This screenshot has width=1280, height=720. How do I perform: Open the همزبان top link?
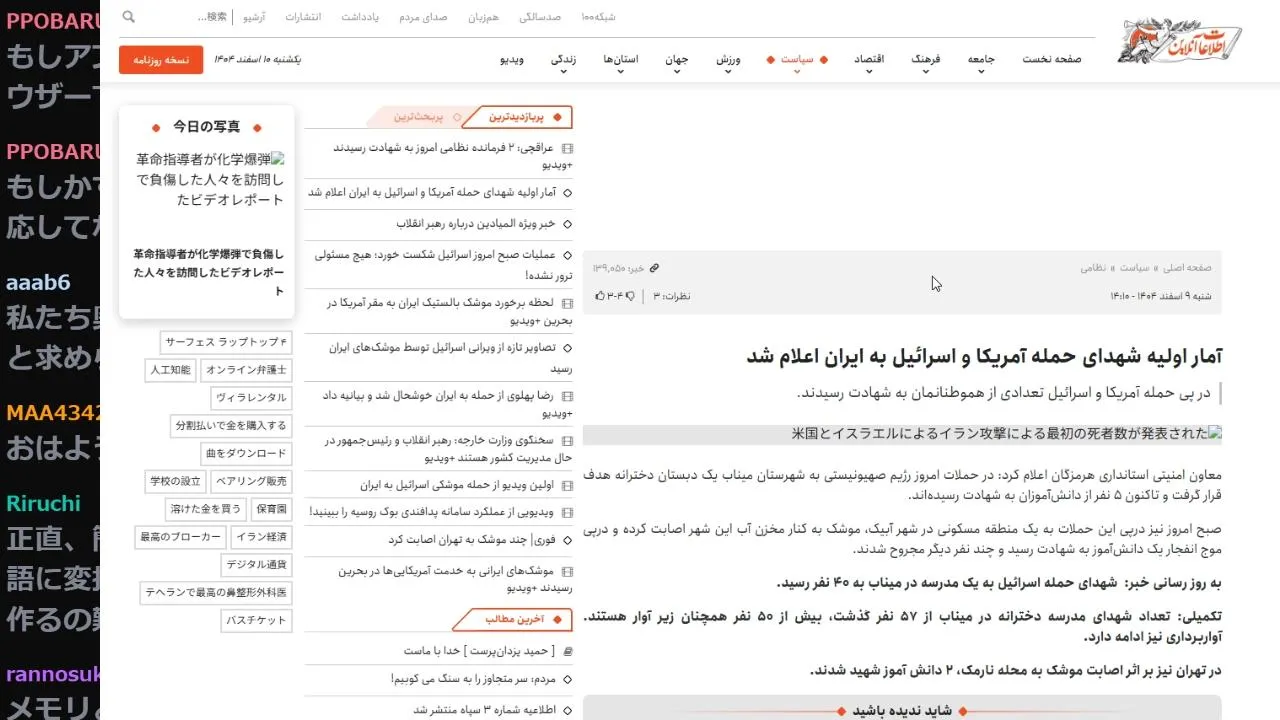(x=483, y=17)
